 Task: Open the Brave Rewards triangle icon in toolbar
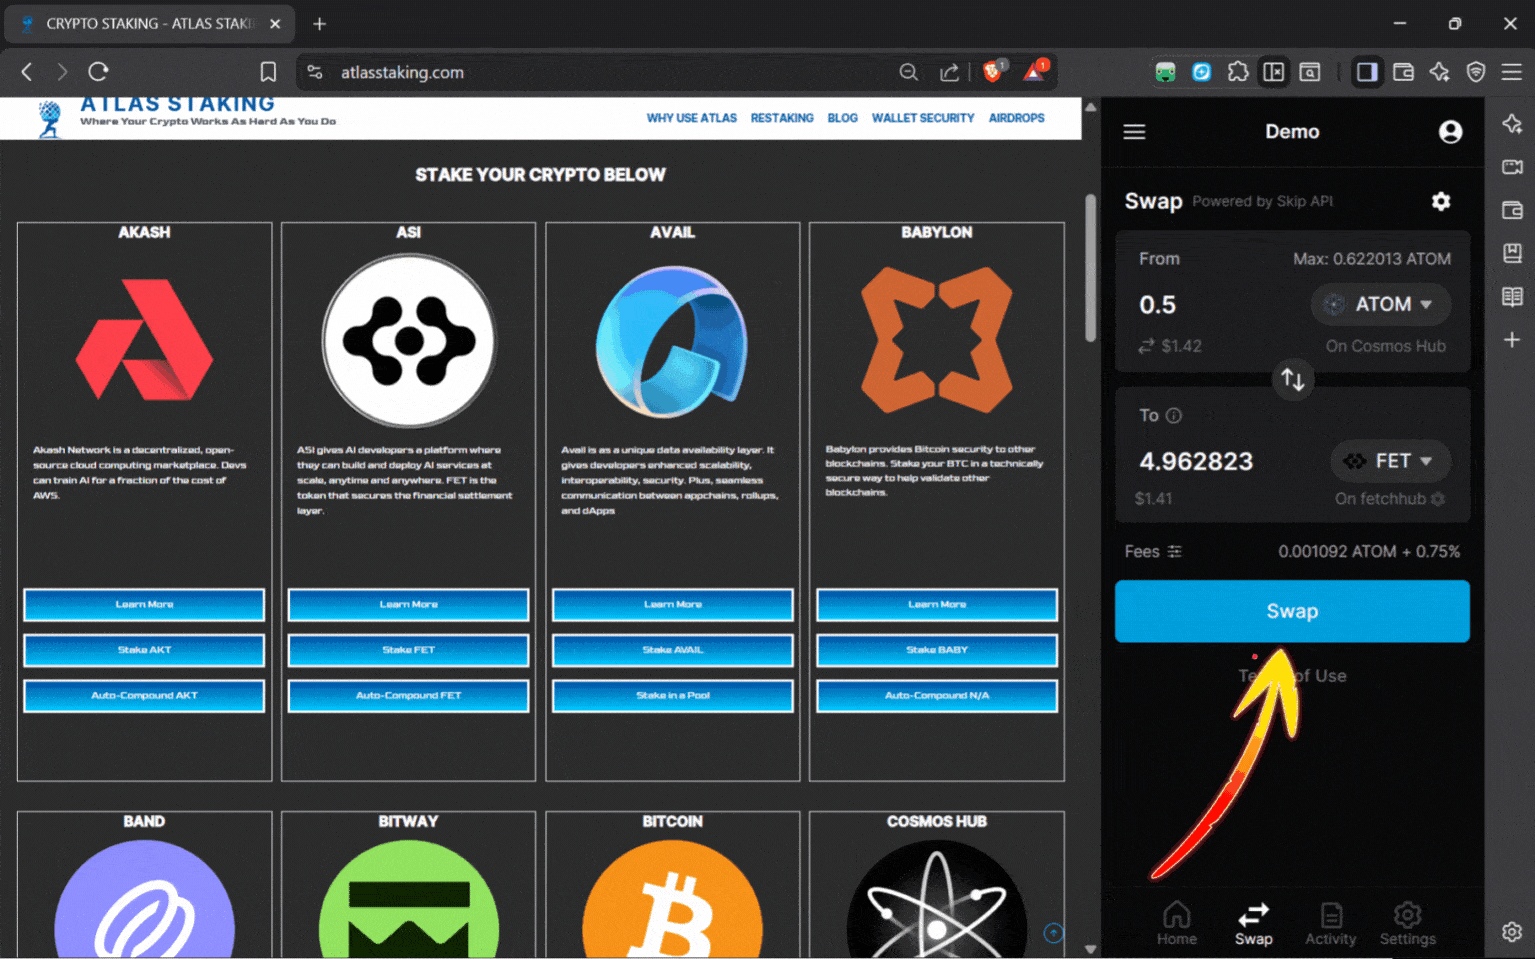(1034, 71)
